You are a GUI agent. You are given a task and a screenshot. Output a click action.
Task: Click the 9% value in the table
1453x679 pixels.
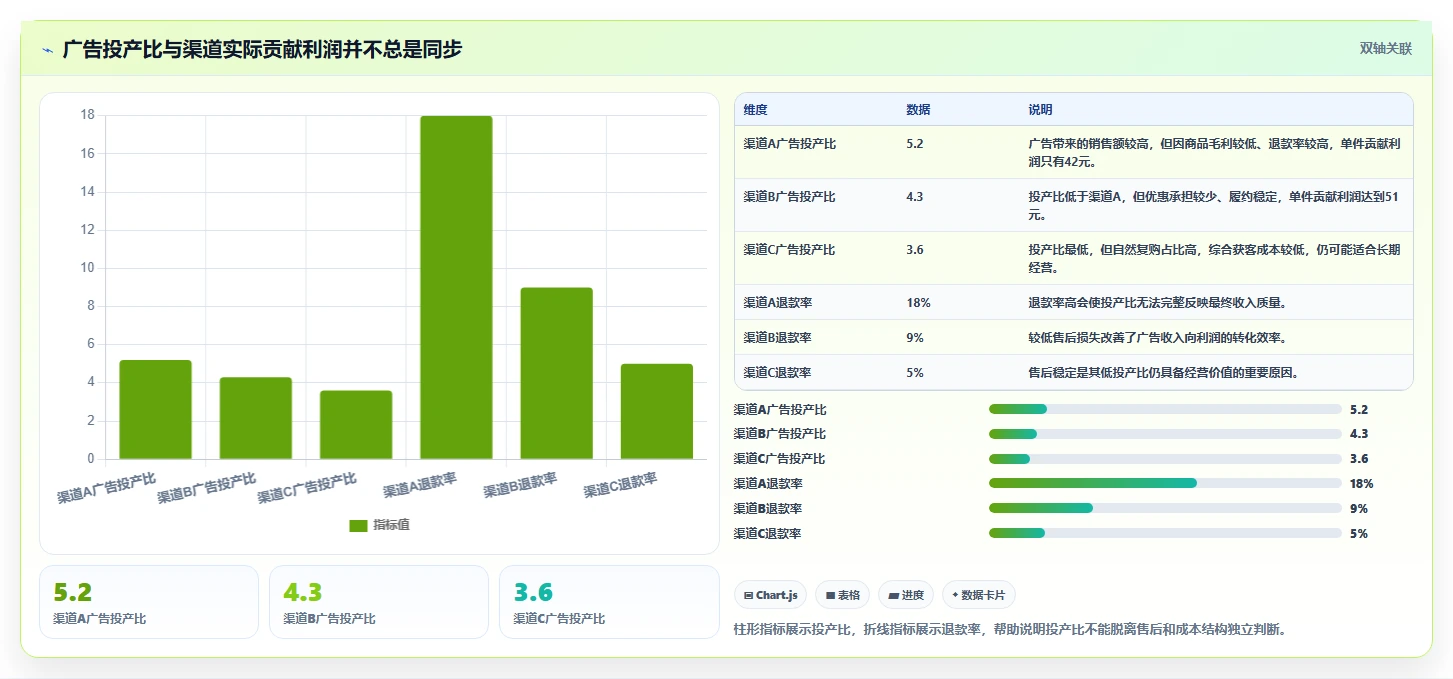(915, 338)
